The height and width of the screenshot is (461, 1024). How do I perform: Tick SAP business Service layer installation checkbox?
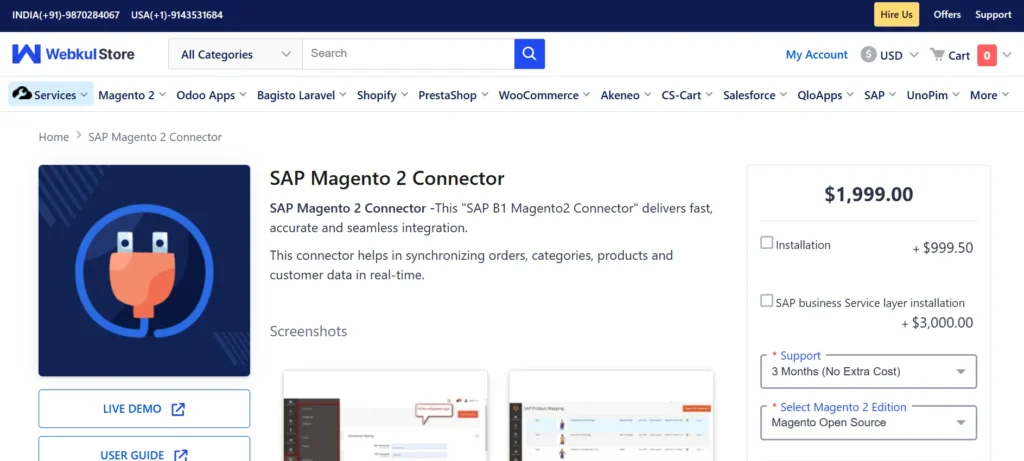(767, 300)
